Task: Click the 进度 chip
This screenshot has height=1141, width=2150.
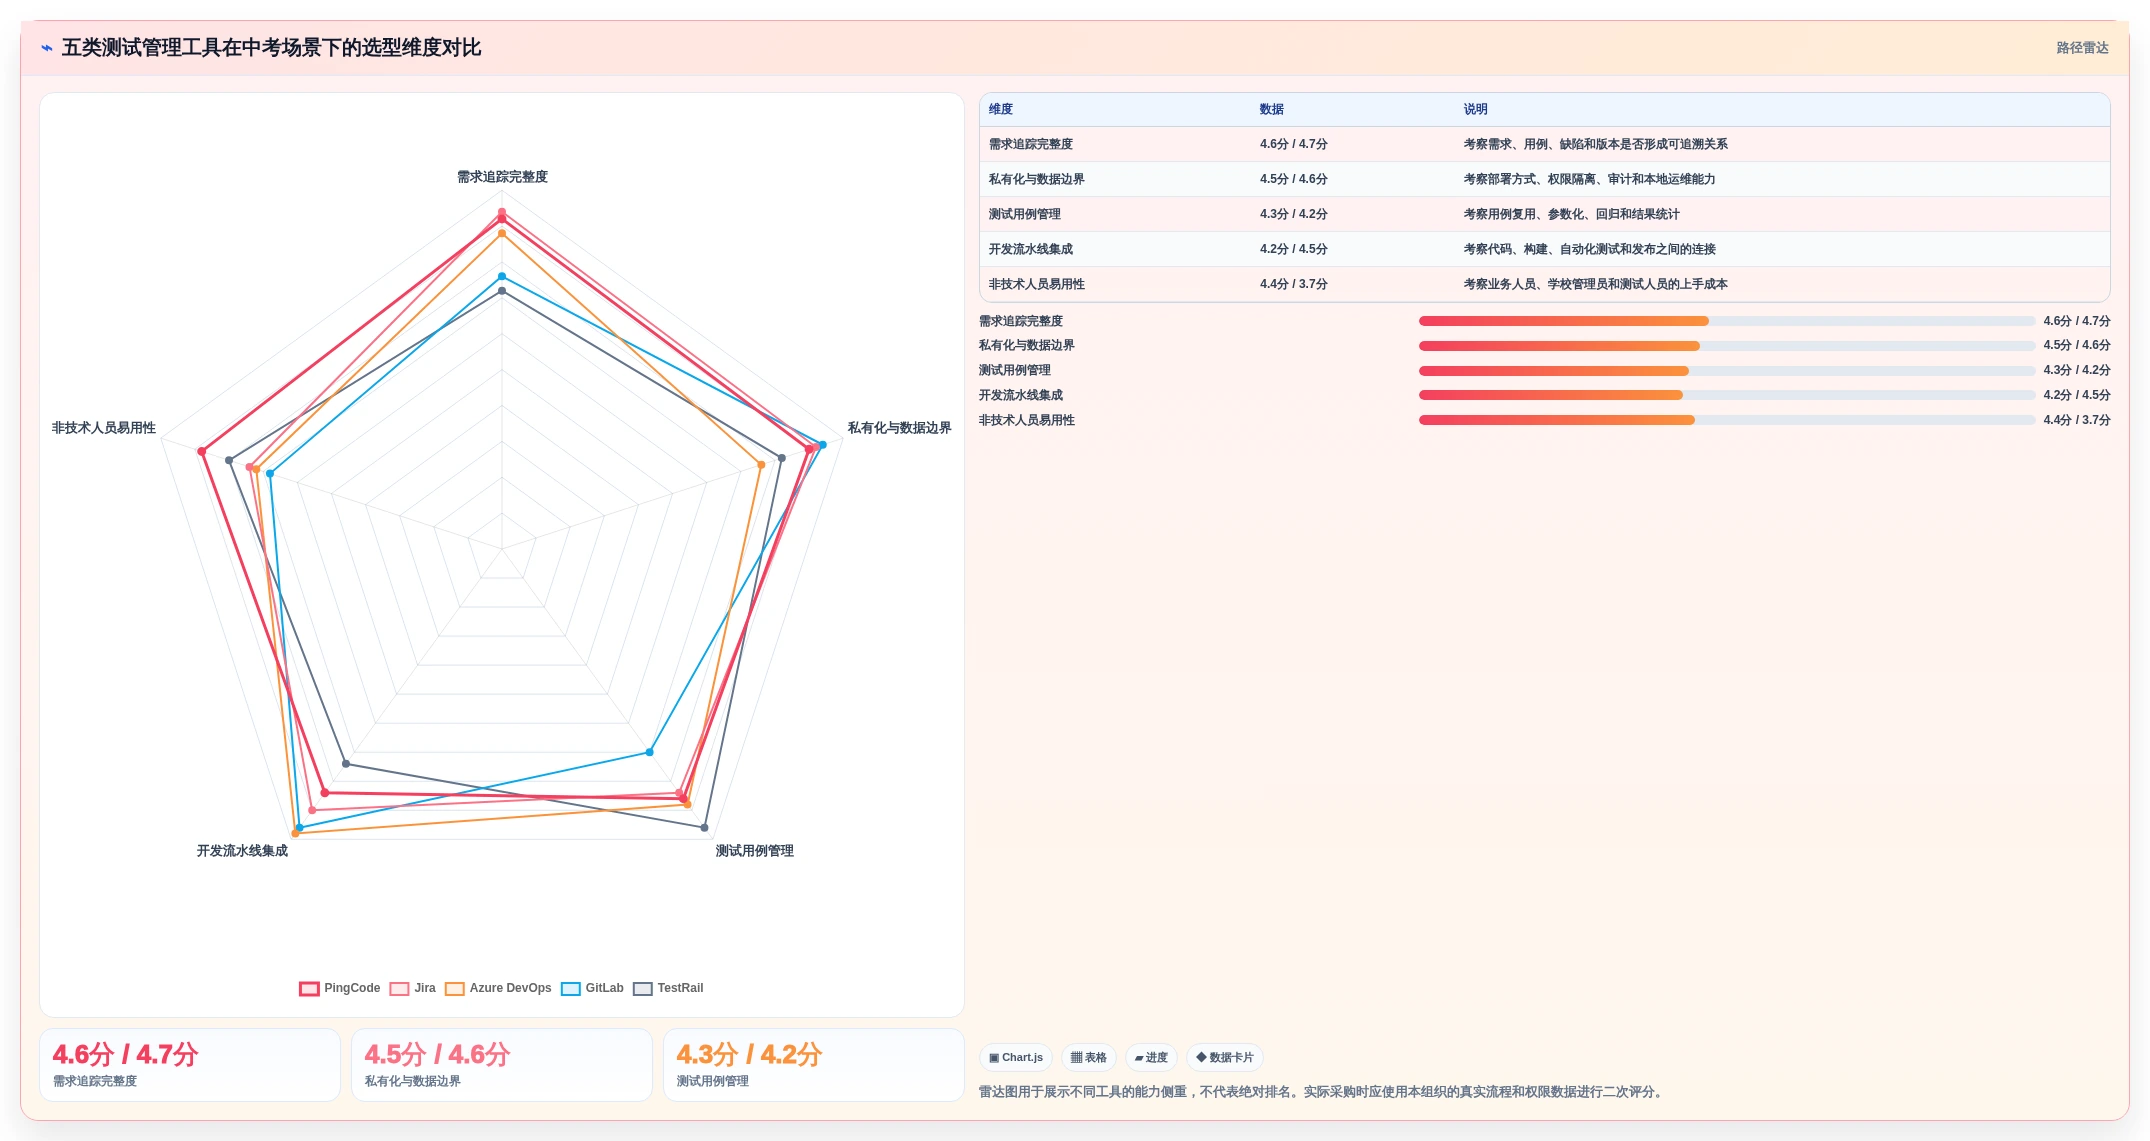Action: pos(1151,1057)
